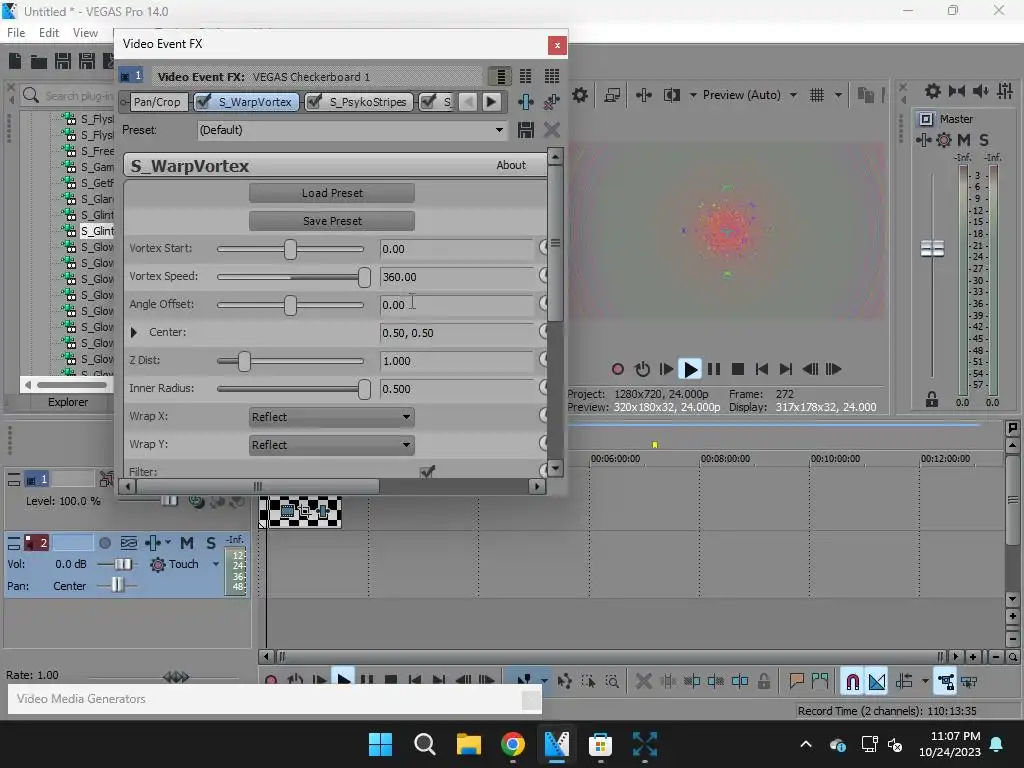Screen dimensions: 1024x768
Task: Pause preview playback
Action: [714, 370]
